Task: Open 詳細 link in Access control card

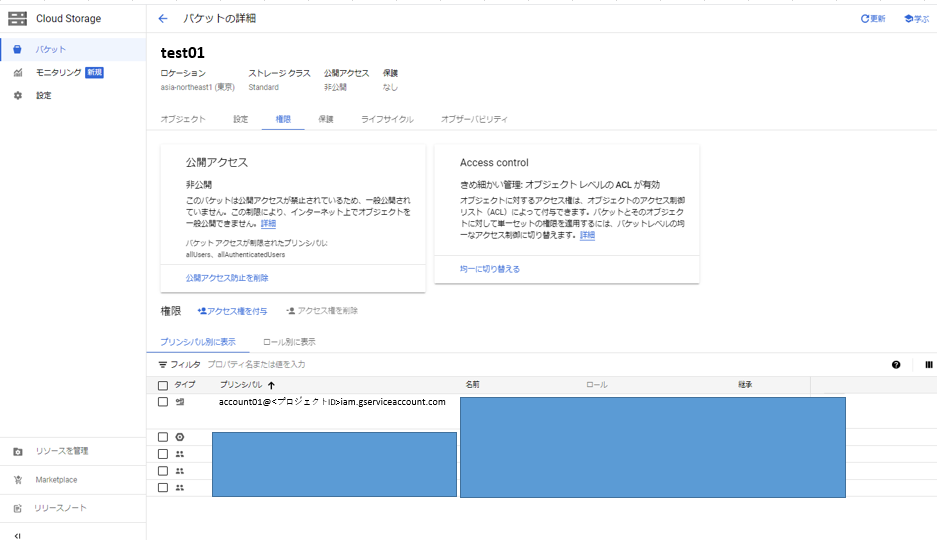Action: click(x=587, y=235)
